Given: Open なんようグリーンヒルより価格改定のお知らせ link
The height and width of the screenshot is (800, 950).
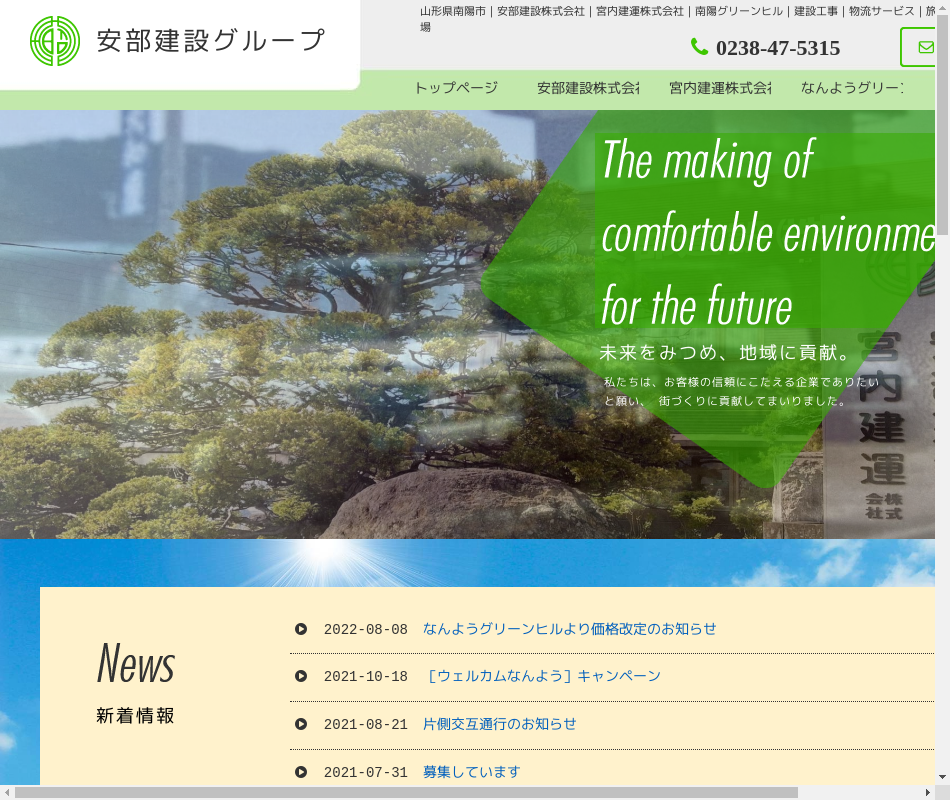Looking at the screenshot, I should [x=569, y=629].
